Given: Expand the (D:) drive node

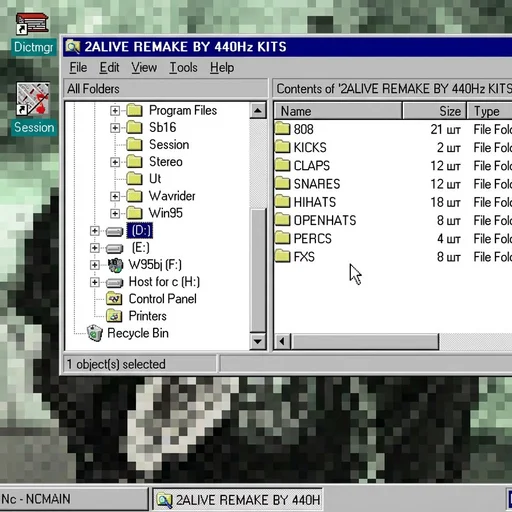Looking at the screenshot, I should [95, 231].
